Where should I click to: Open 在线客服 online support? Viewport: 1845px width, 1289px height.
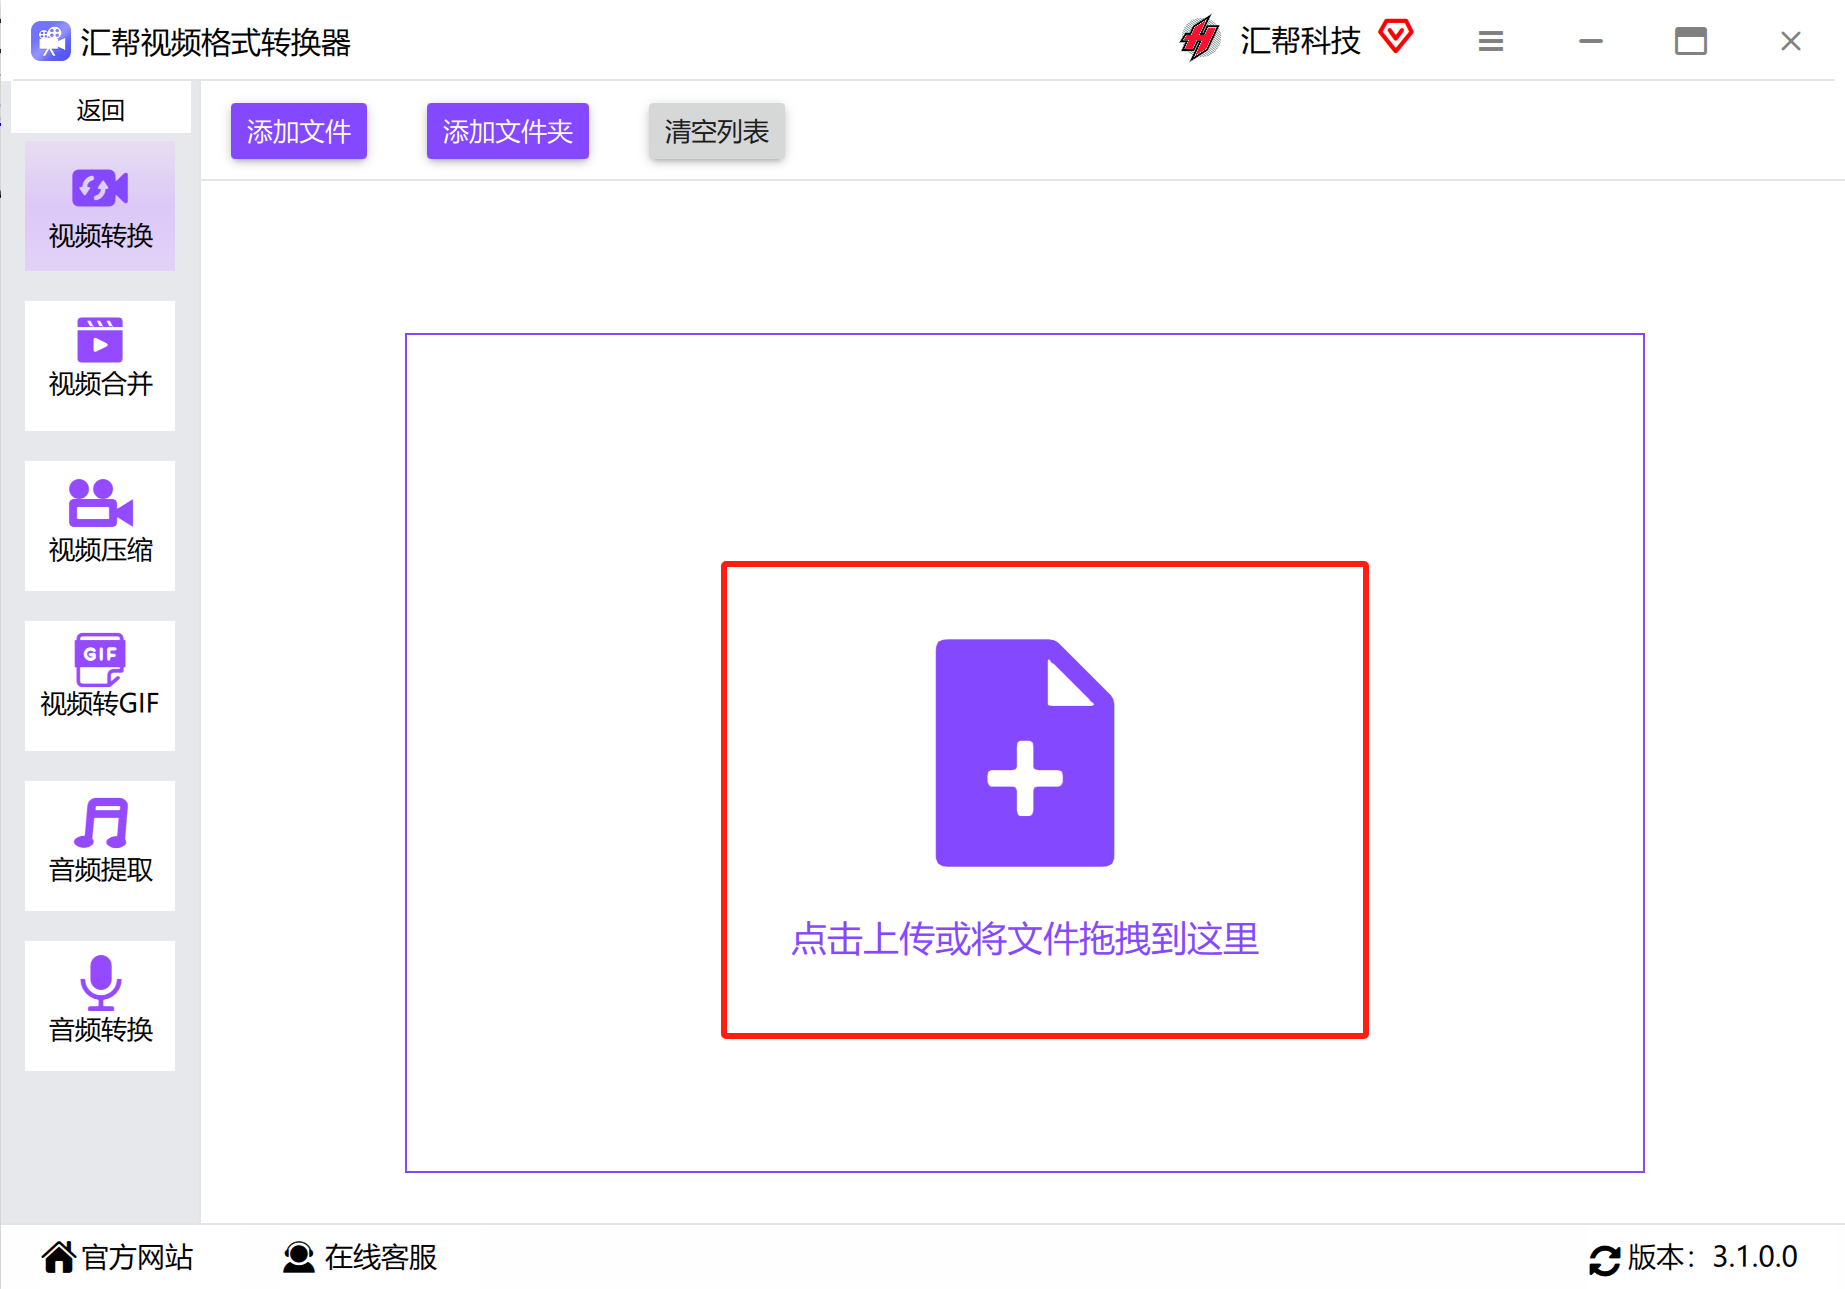[x=360, y=1257]
